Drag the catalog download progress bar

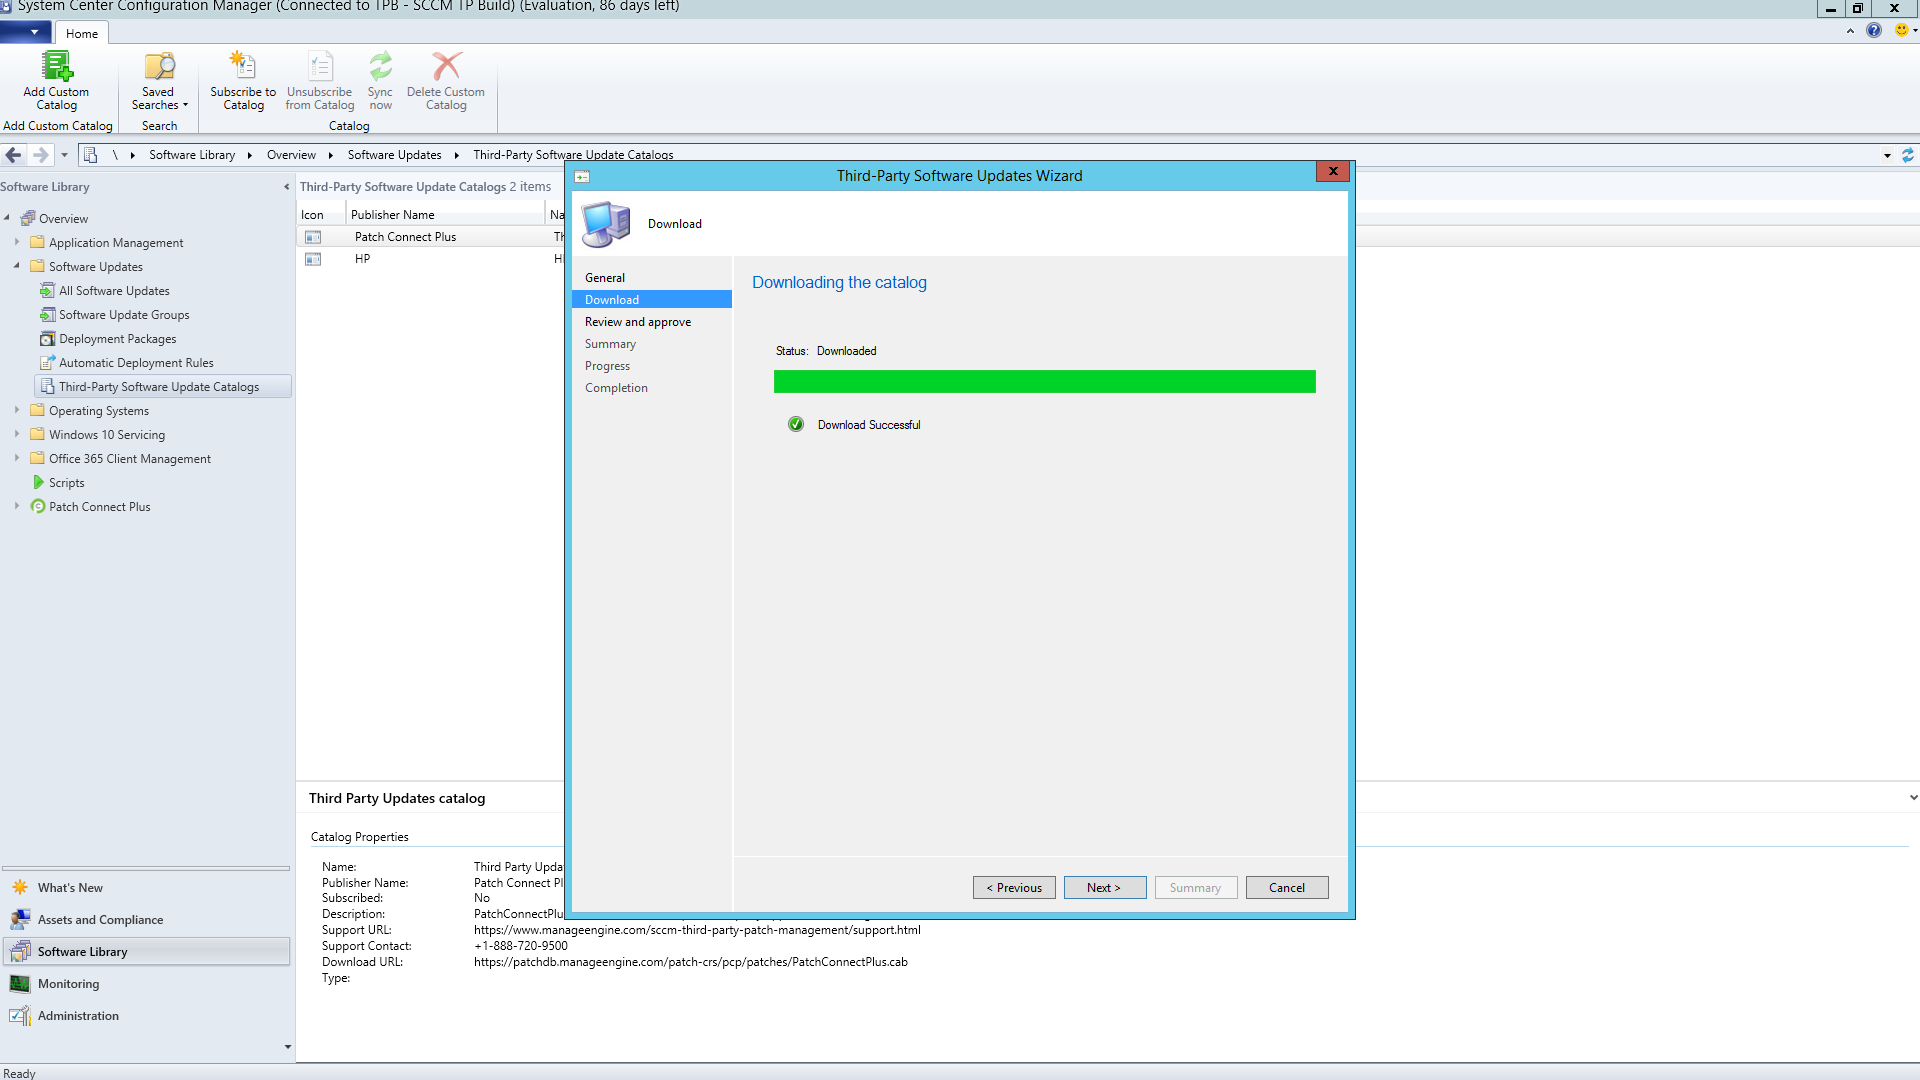1044,382
